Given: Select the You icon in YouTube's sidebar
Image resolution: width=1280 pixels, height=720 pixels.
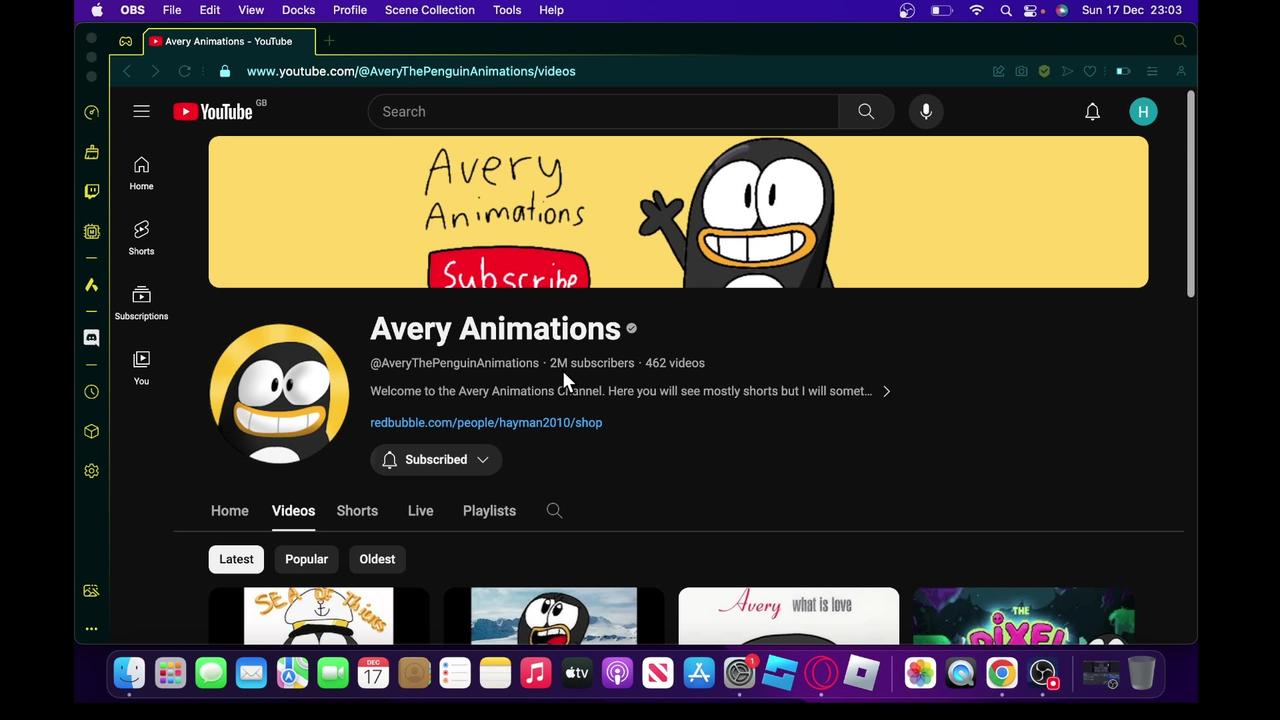Looking at the screenshot, I should pyautogui.click(x=141, y=365).
